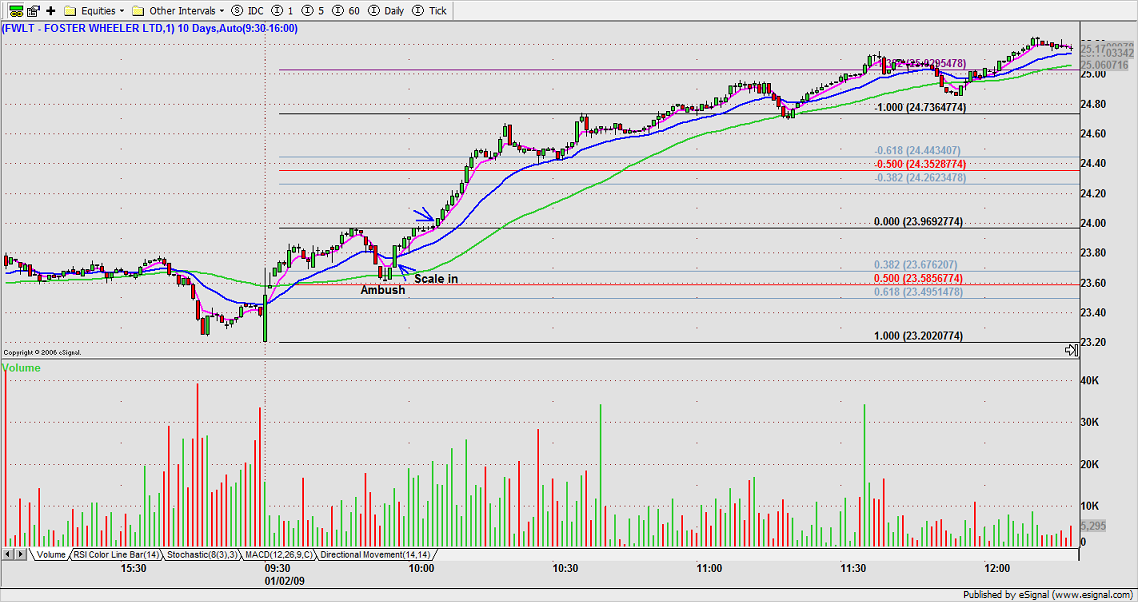The height and width of the screenshot is (602, 1138).
Task: Click the 12:00 time axis label
Action: pyautogui.click(x=998, y=569)
